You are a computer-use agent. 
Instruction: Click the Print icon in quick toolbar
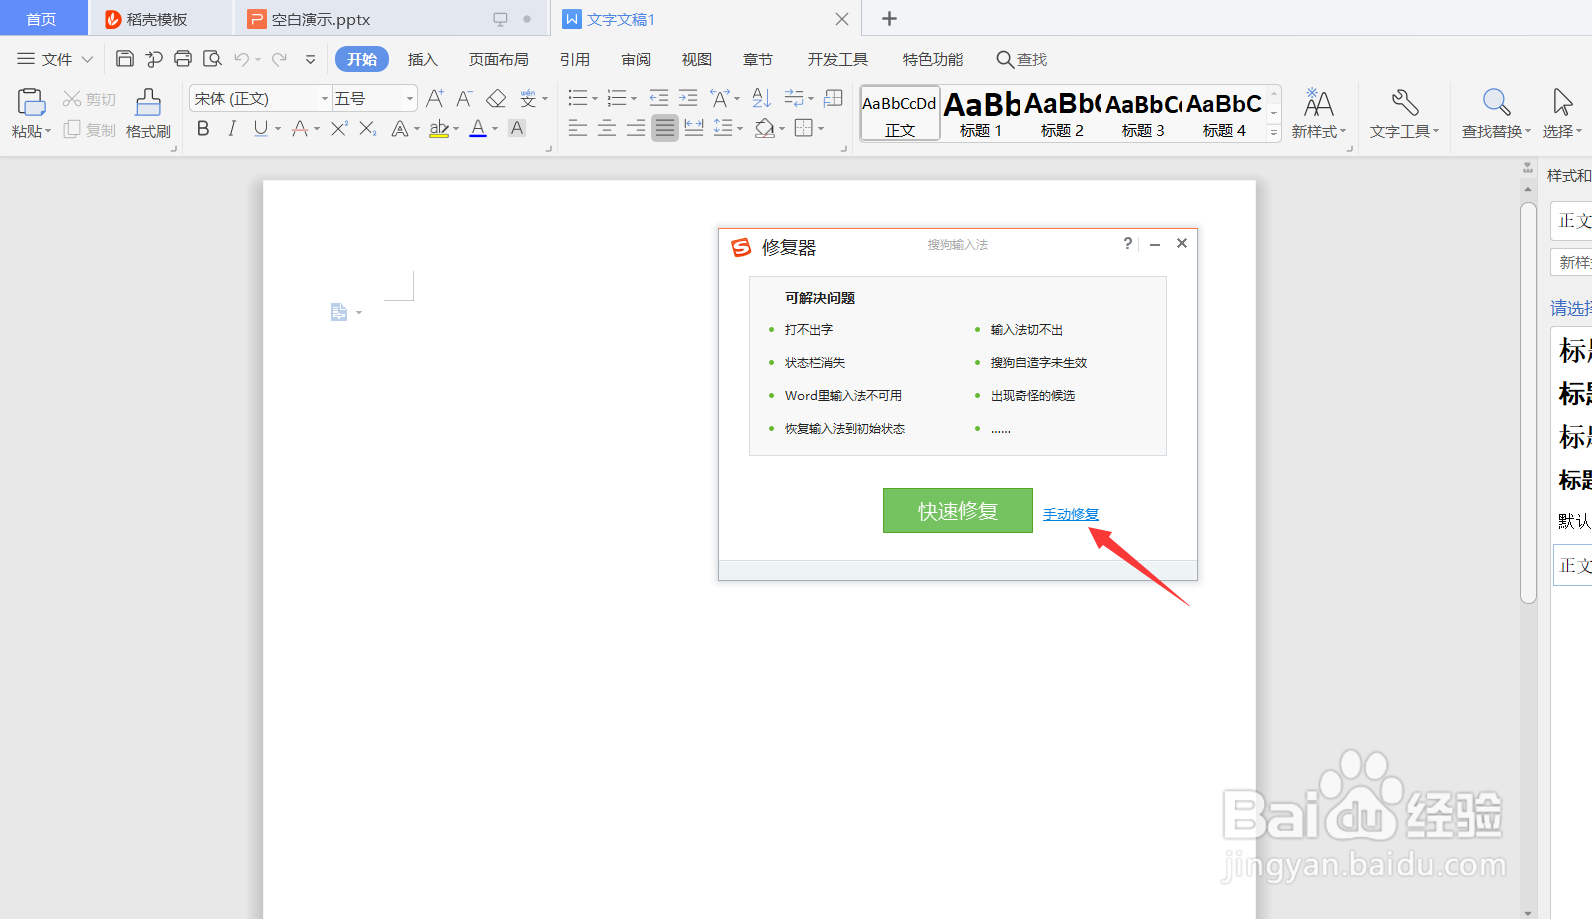pos(183,59)
